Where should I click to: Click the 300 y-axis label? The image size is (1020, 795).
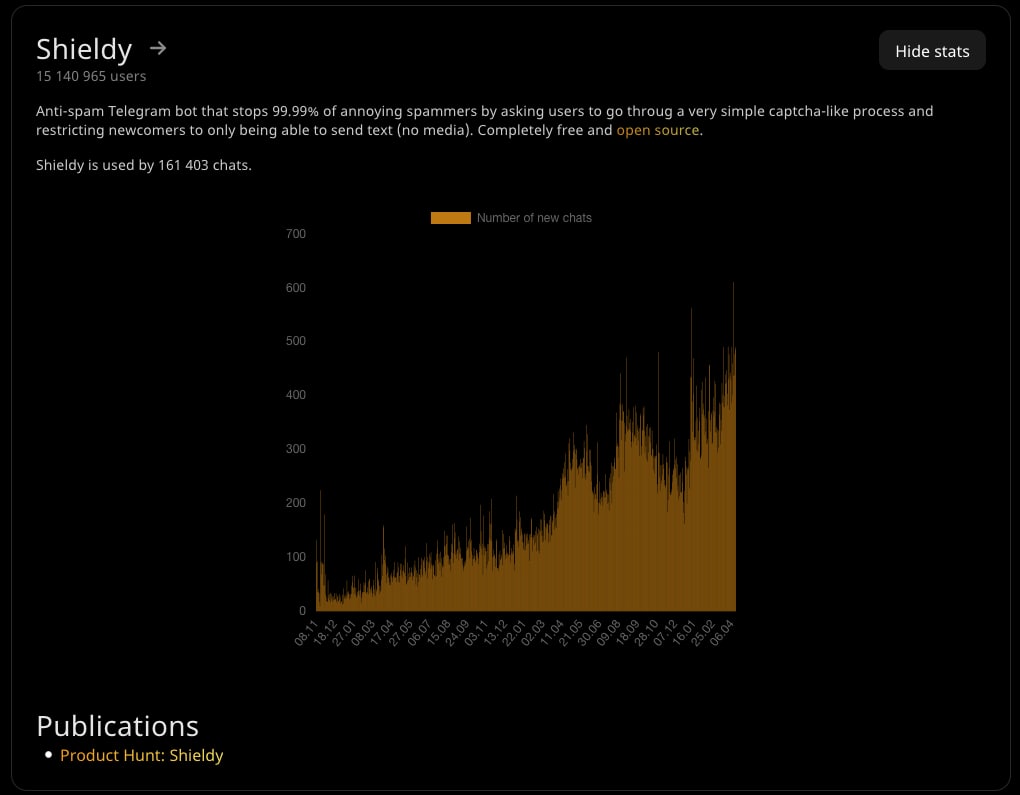point(295,449)
